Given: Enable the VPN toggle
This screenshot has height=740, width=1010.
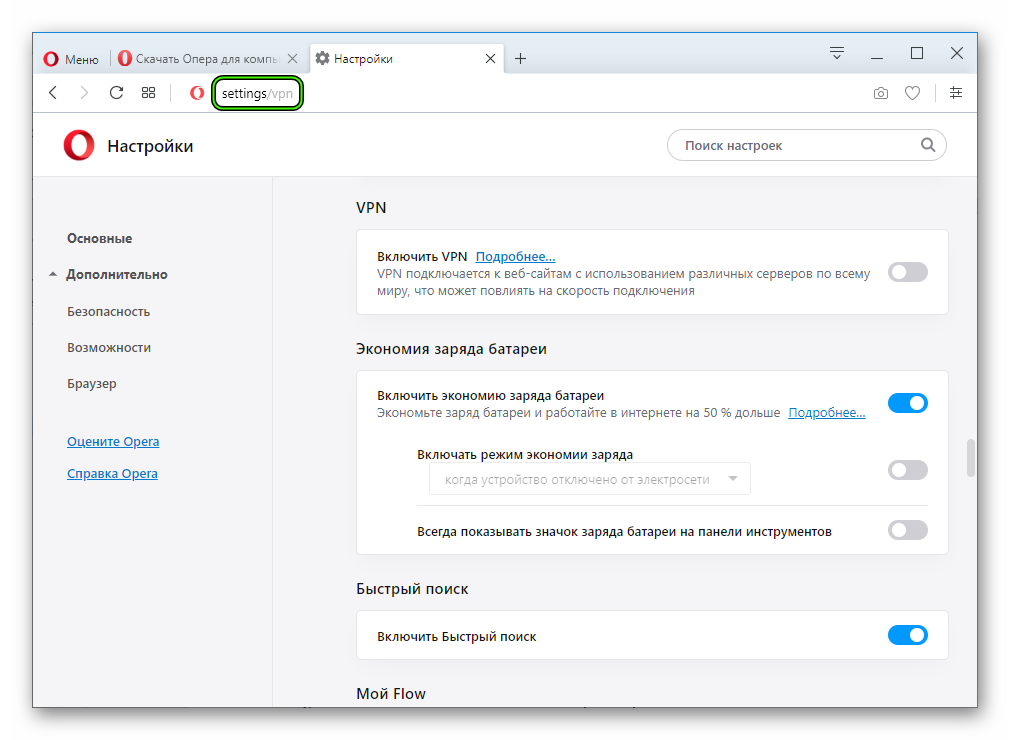Looking at the screenshot, I should point(907,272).
